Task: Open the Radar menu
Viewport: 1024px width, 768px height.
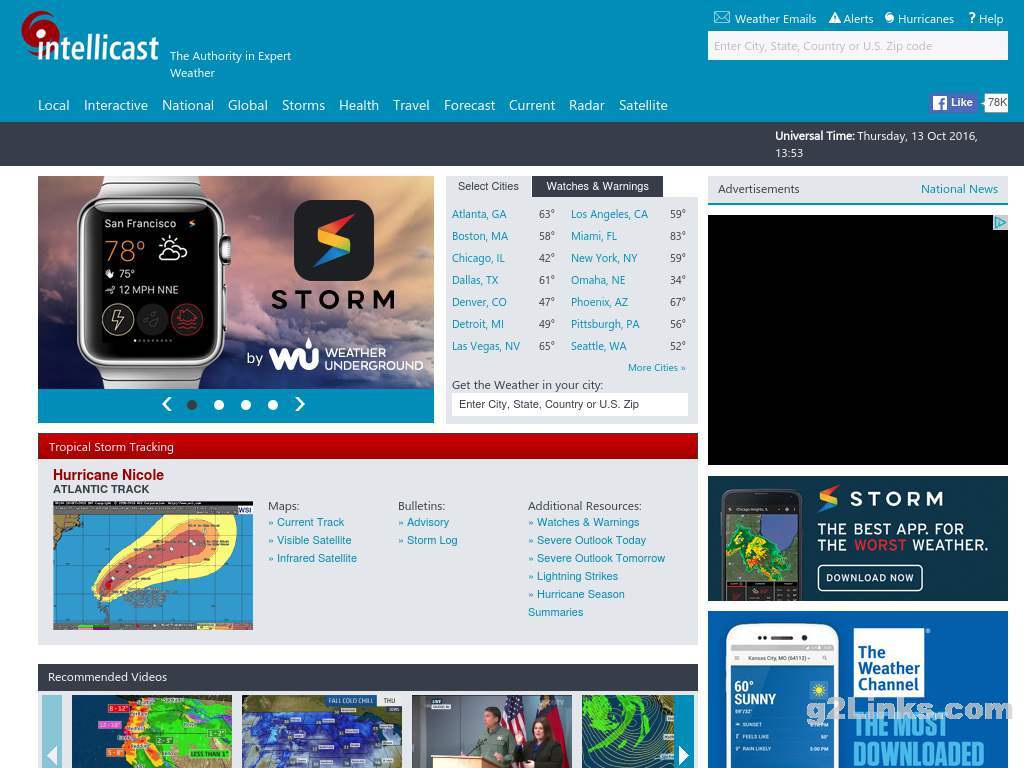Action: click(586, 105)
